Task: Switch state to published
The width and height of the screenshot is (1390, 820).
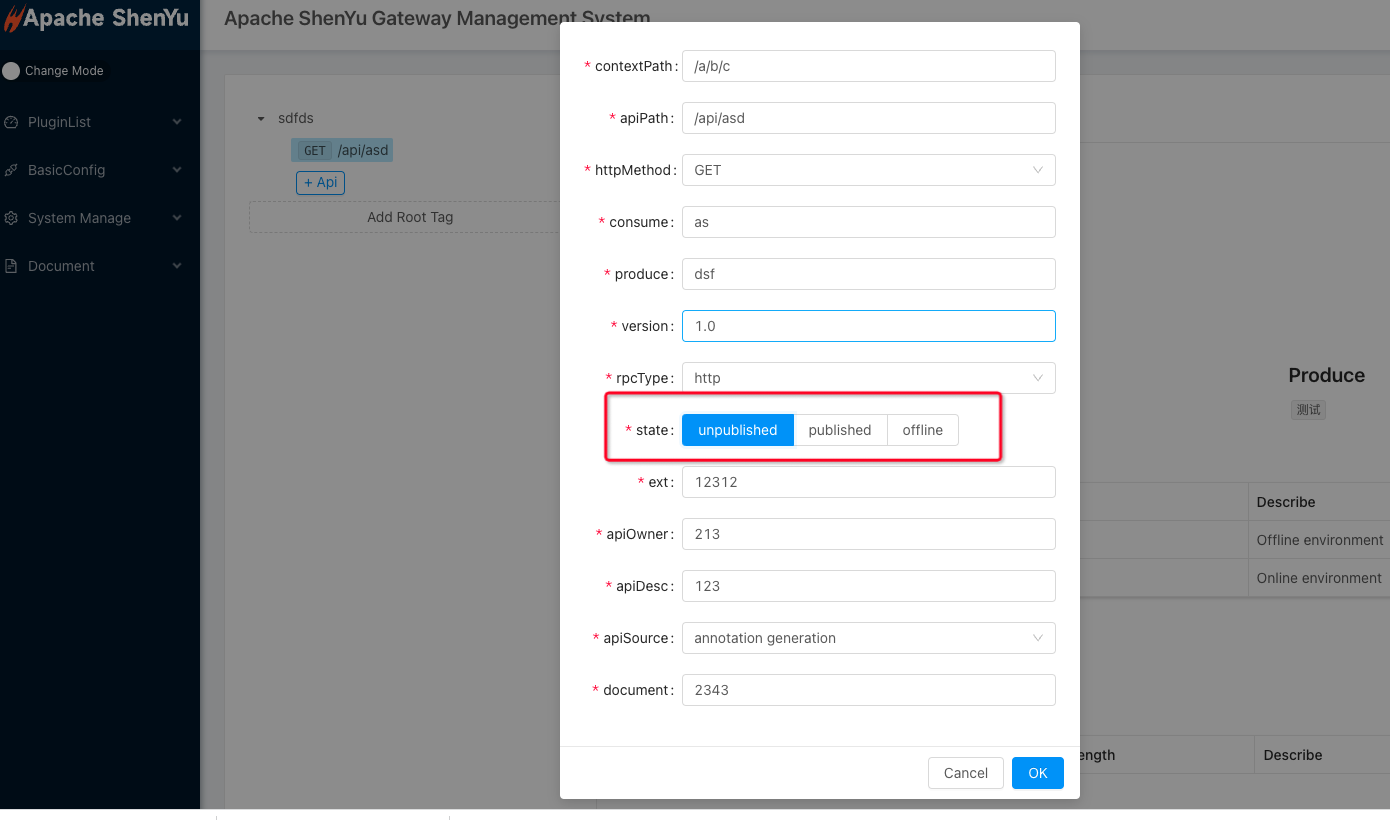Action: [x=840, y=429]
